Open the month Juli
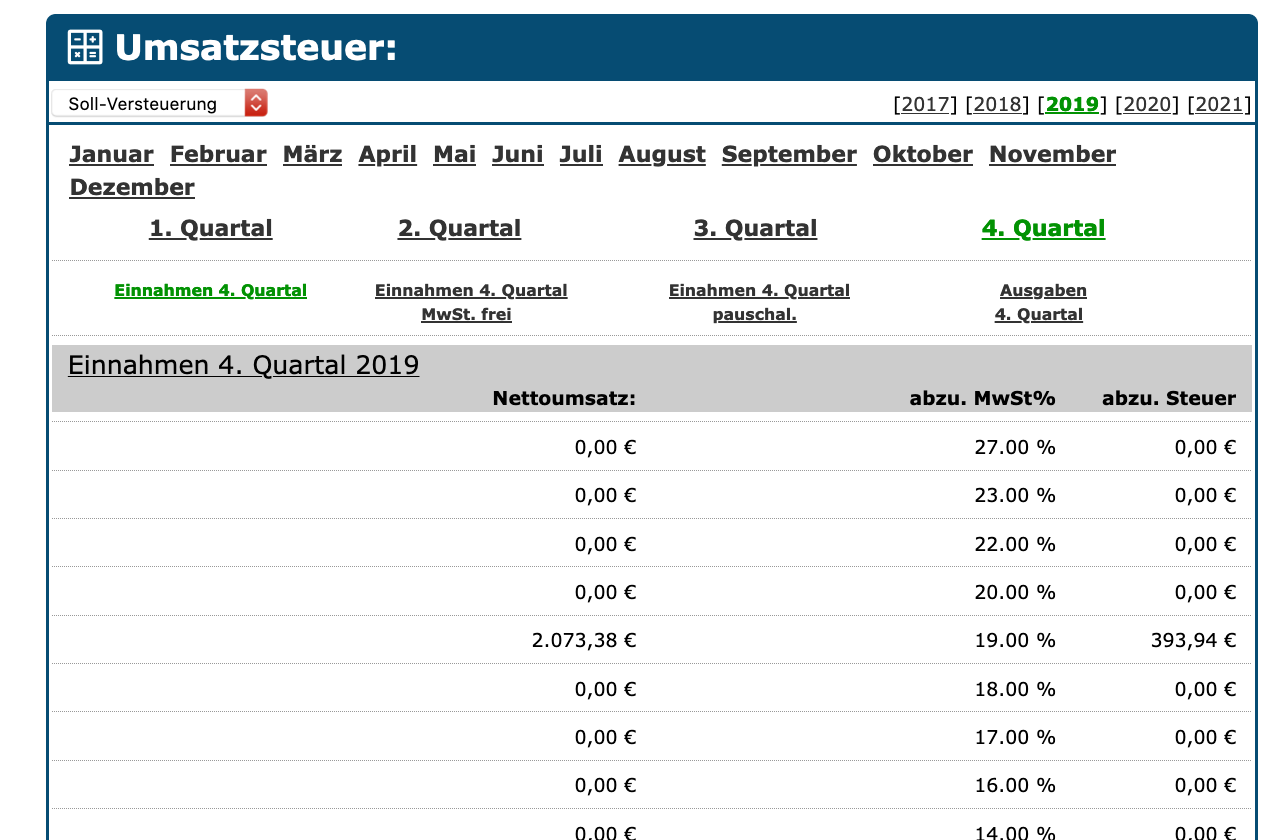 pyautogui.click(x=580, y=154)
